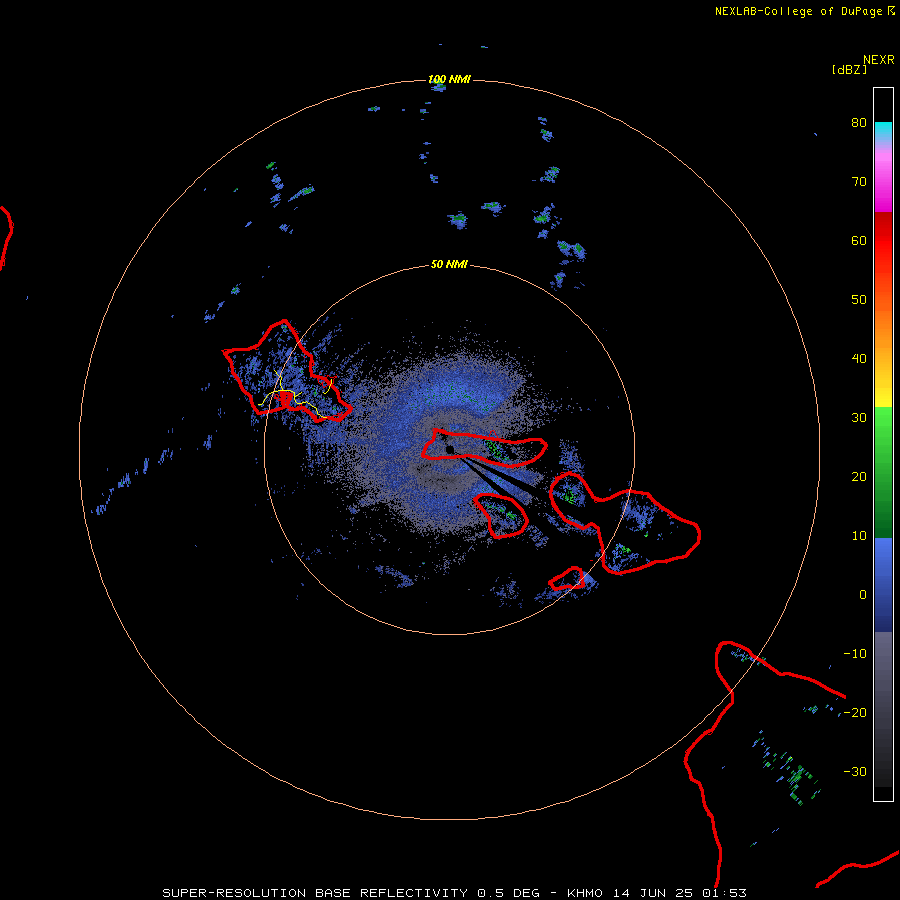
Task: Select the 60 value on the dBZ scale
Action: point(859,240)
